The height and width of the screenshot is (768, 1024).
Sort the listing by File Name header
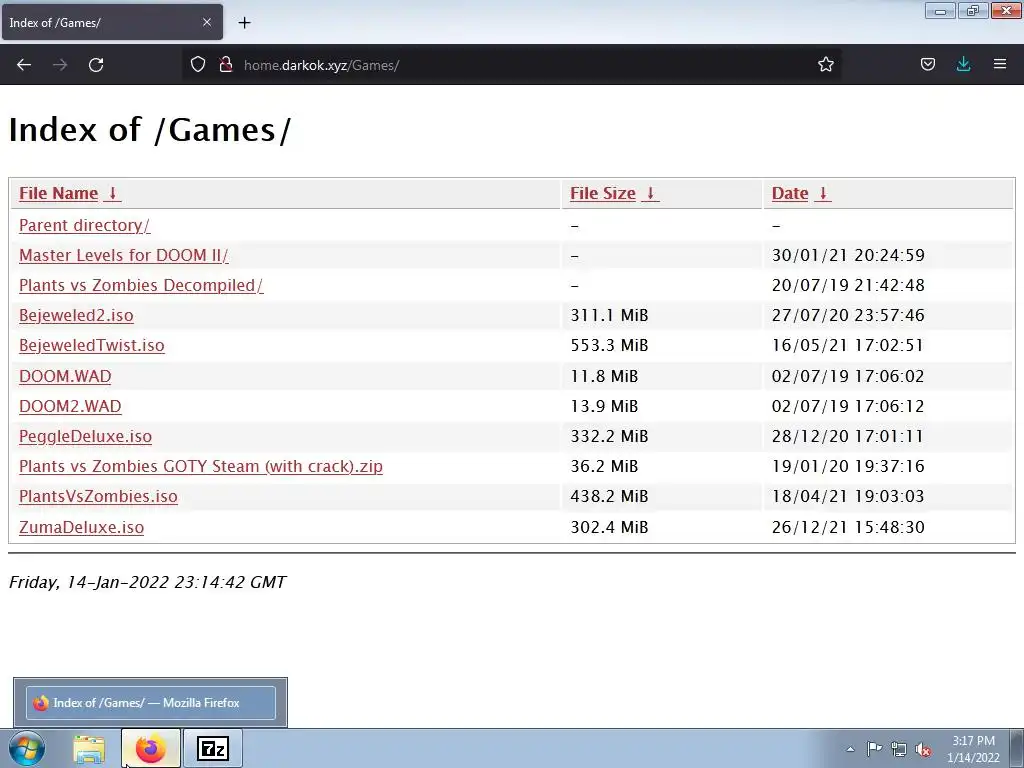click(x=58, y=193)
